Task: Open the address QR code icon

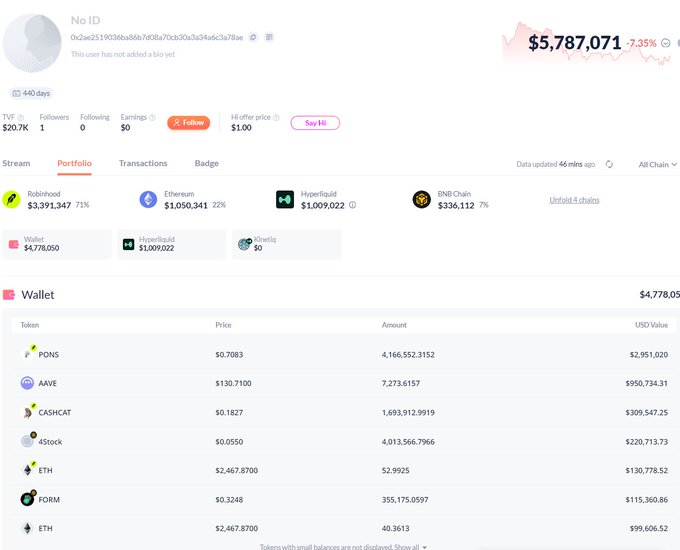Action: coord(269,37)
